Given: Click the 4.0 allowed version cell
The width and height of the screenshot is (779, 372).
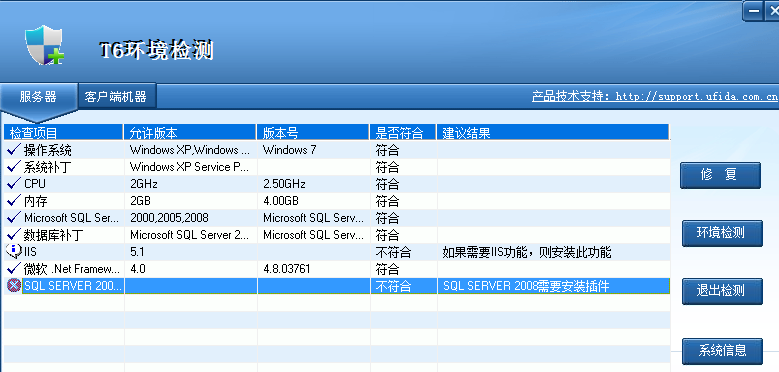Looking at the screenshot, I should point(138,269).
